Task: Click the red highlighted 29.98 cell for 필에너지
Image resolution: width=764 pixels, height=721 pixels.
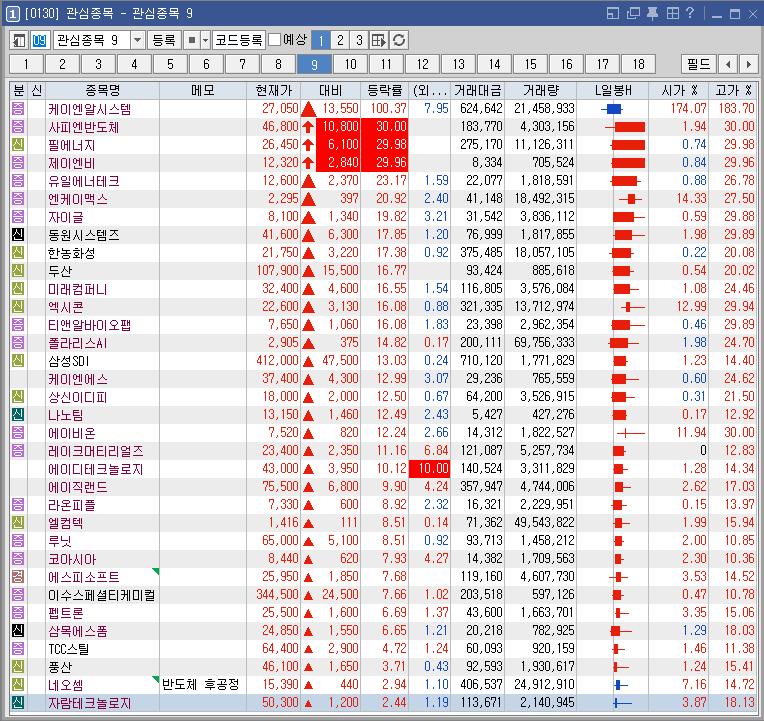Action: (384, 145)
